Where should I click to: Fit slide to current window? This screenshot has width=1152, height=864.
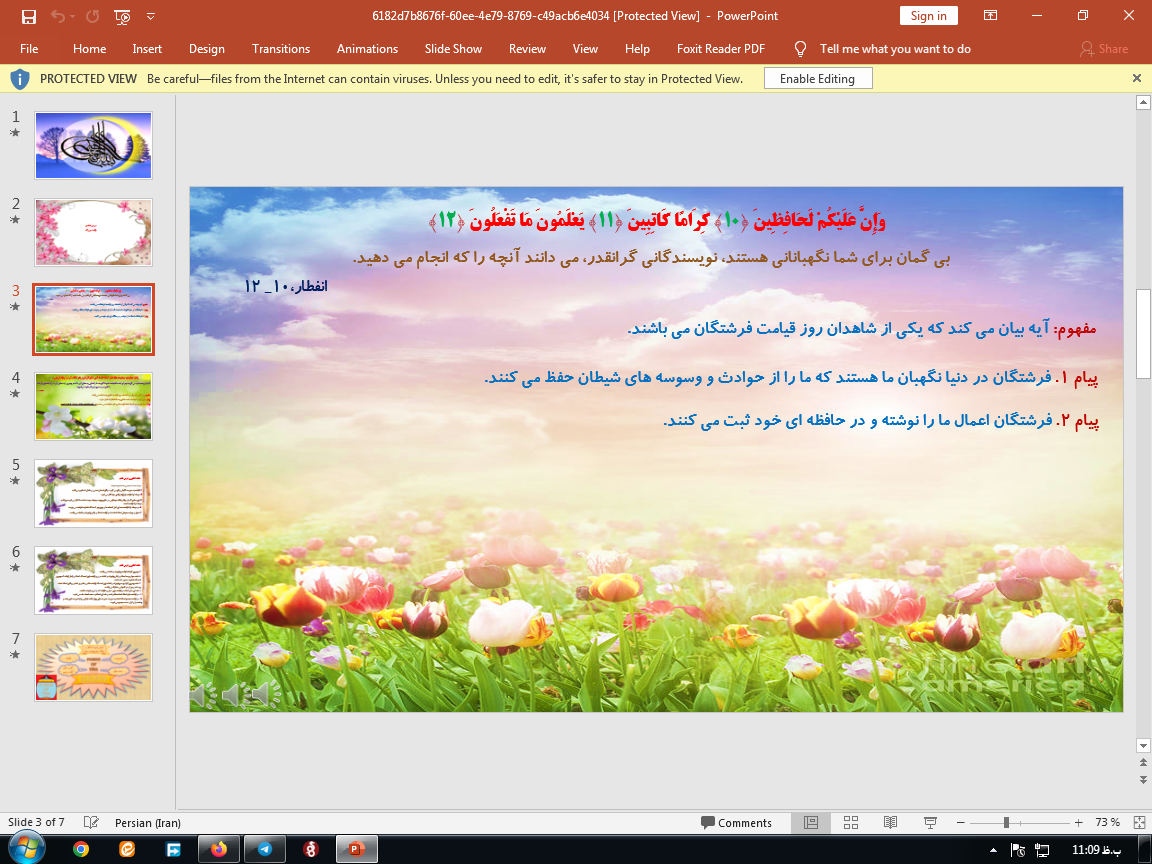pyautogui.click(x=1139, y=822)
